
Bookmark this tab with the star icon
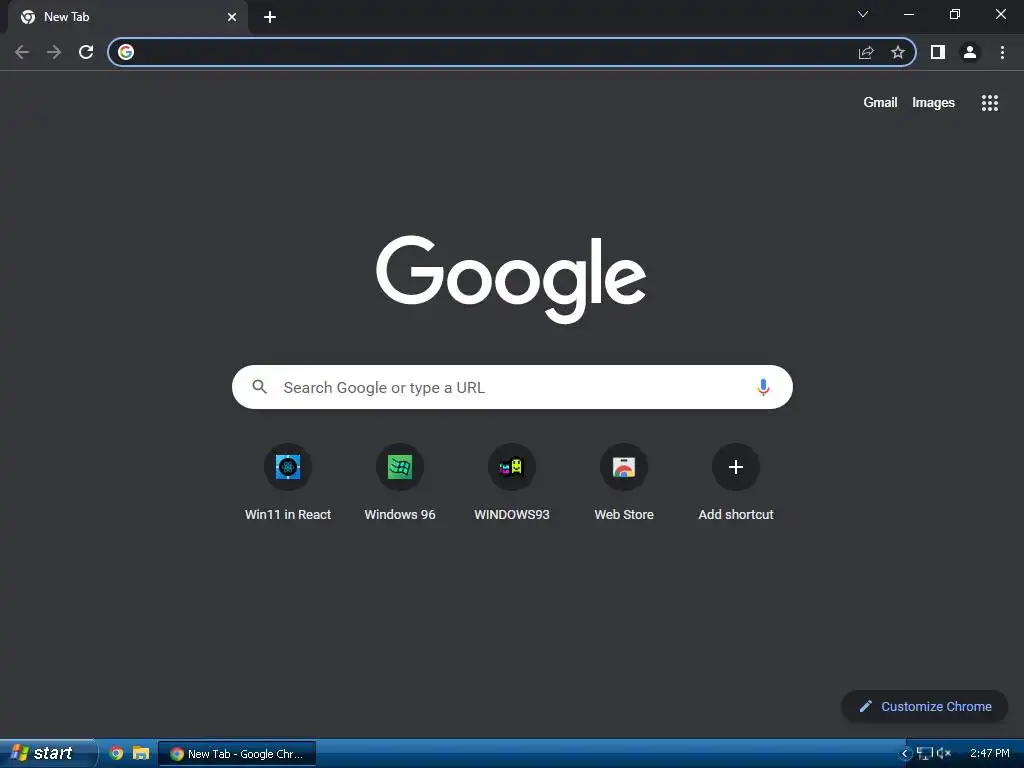click(898, 52)
